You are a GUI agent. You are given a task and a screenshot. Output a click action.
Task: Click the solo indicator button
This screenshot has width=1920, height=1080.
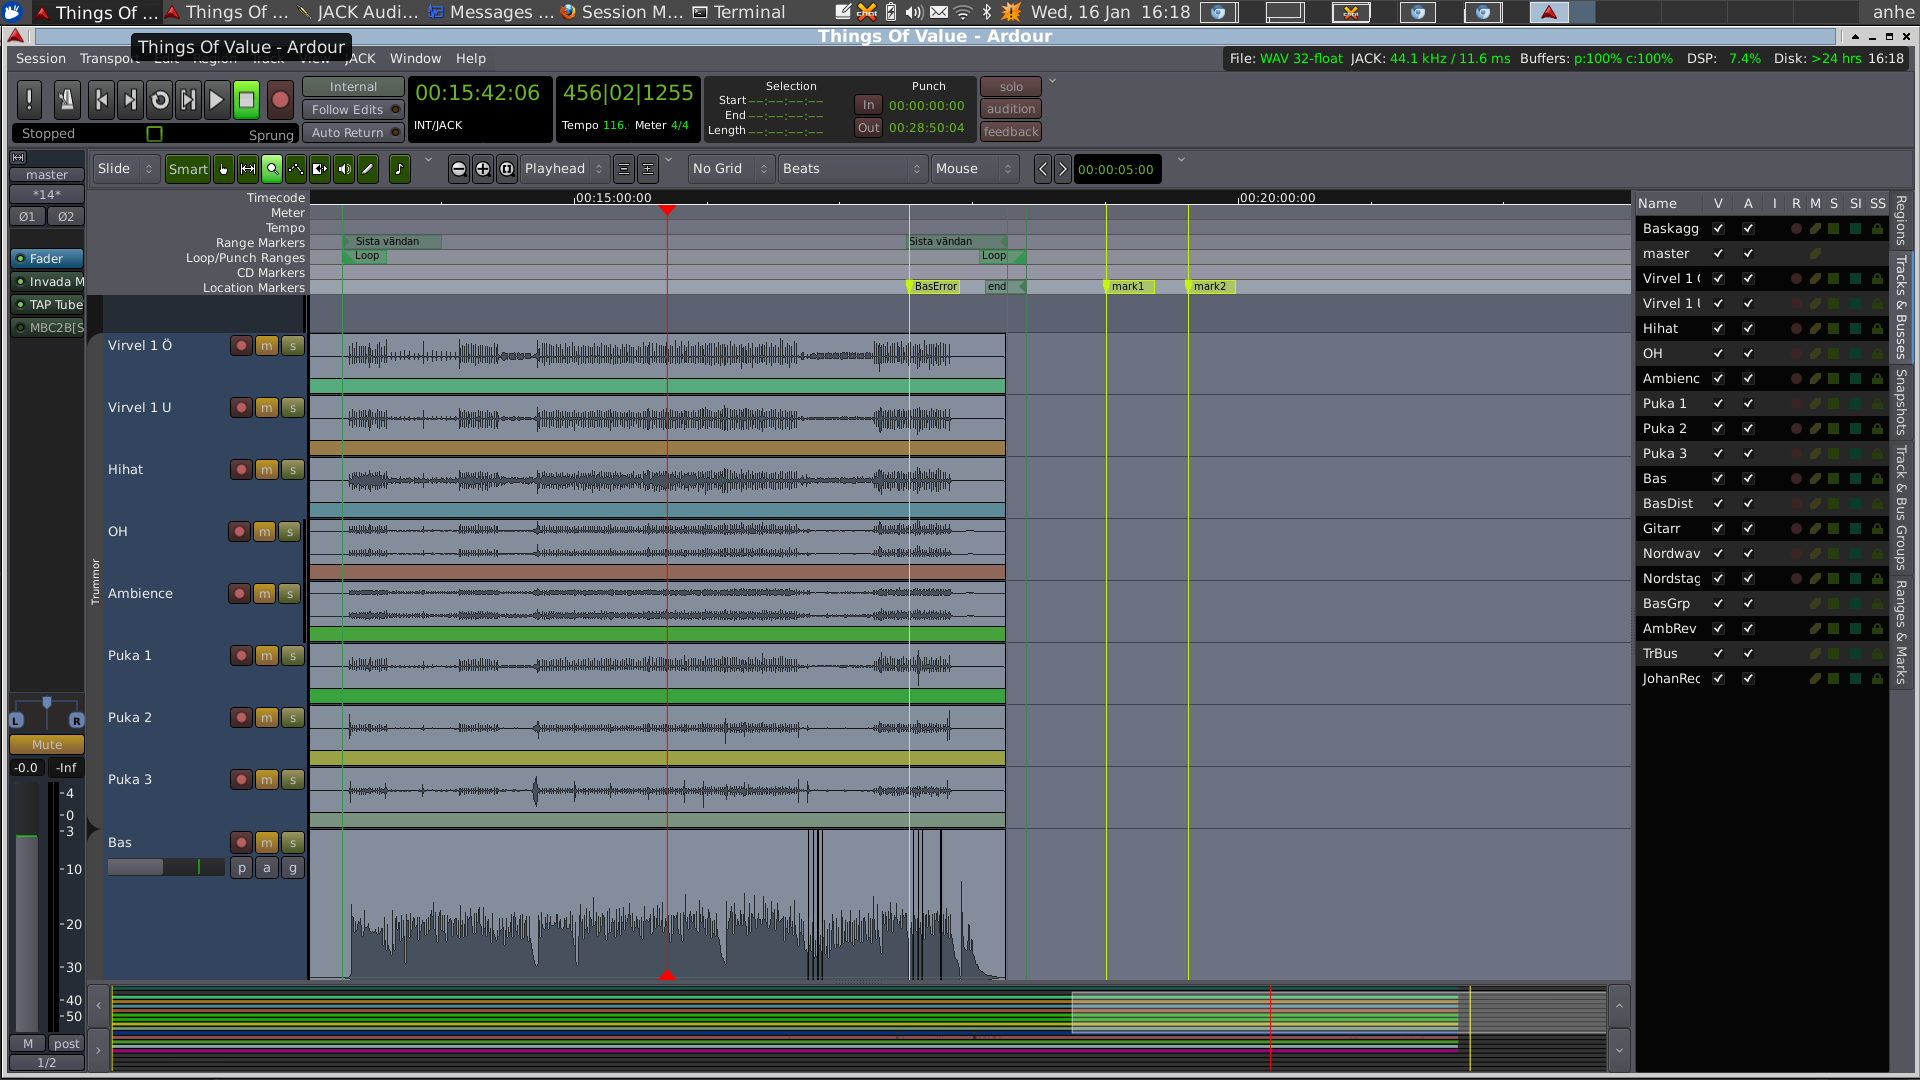coord(1011,87)
